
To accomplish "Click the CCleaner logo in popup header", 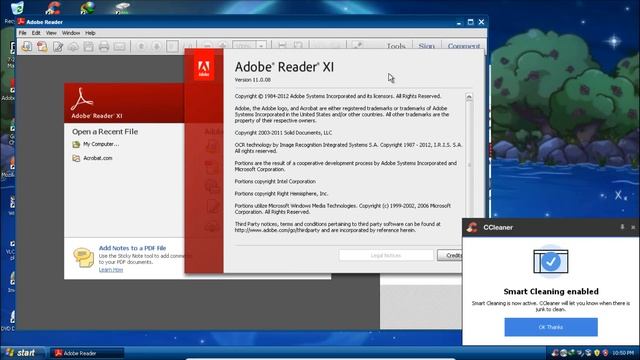I will [473, 227].
